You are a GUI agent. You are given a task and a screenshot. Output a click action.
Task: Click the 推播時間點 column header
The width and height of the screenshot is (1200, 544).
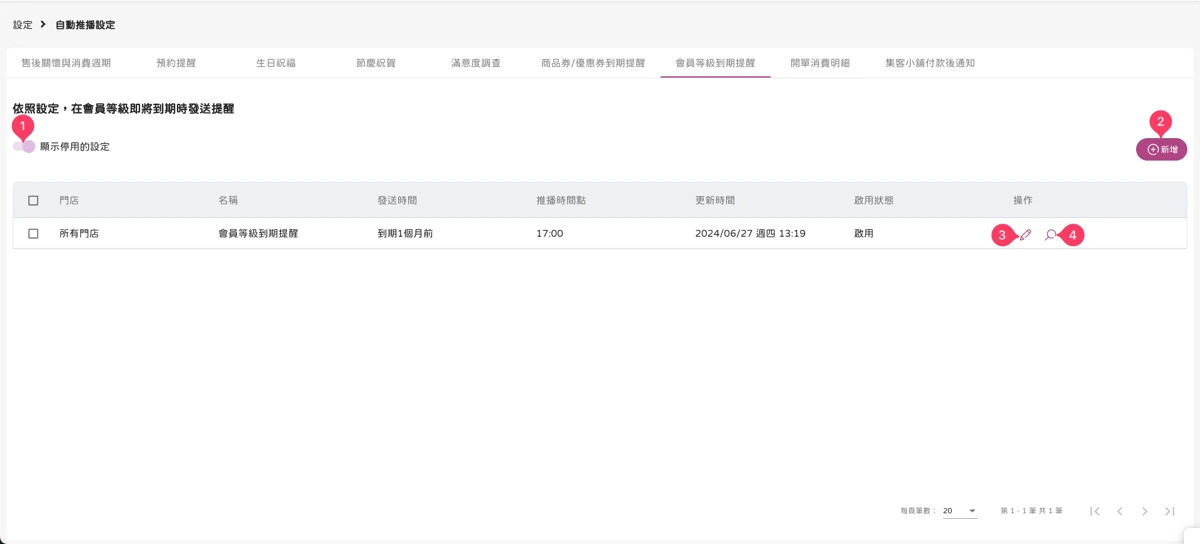pyautogui.click(x=561, y=201)
